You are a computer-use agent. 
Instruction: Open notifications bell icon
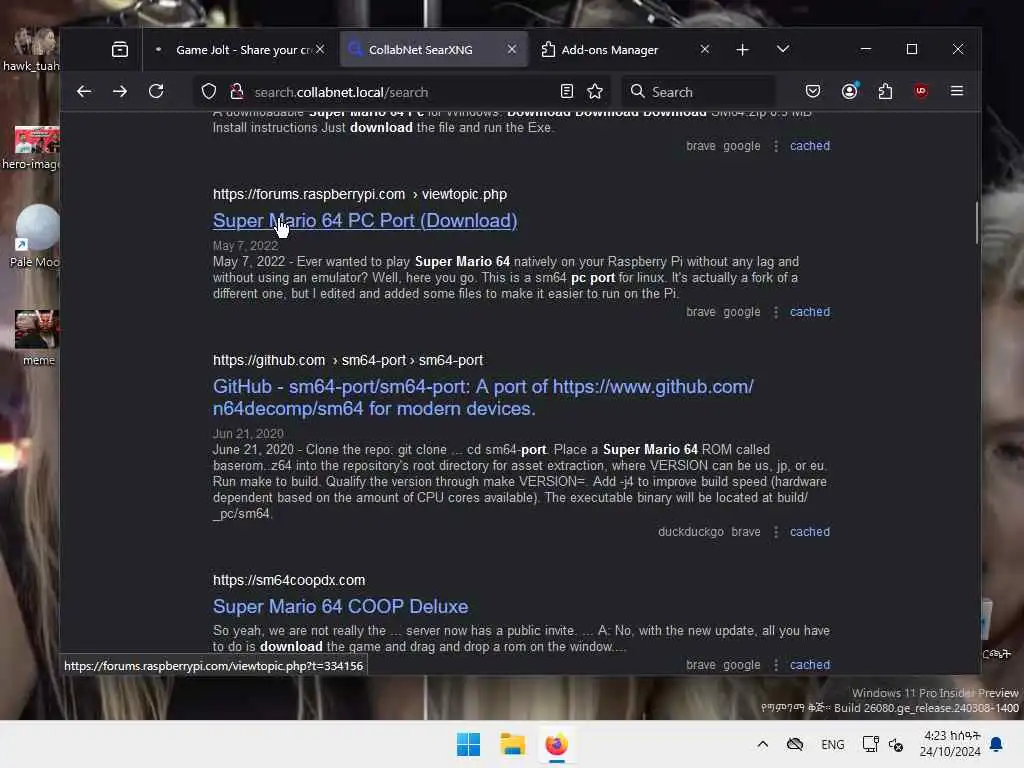[997, 744]
